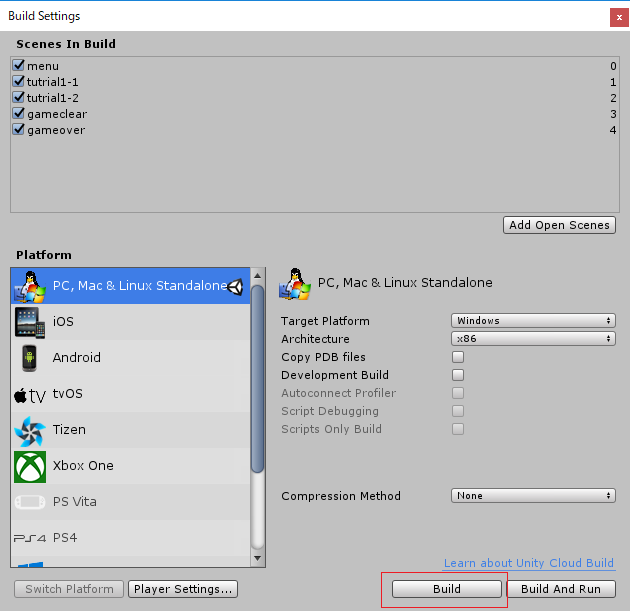Screen dimensions: 630x611
Task: Click the Tizen pinwheel icon
Action: [30, 431]
